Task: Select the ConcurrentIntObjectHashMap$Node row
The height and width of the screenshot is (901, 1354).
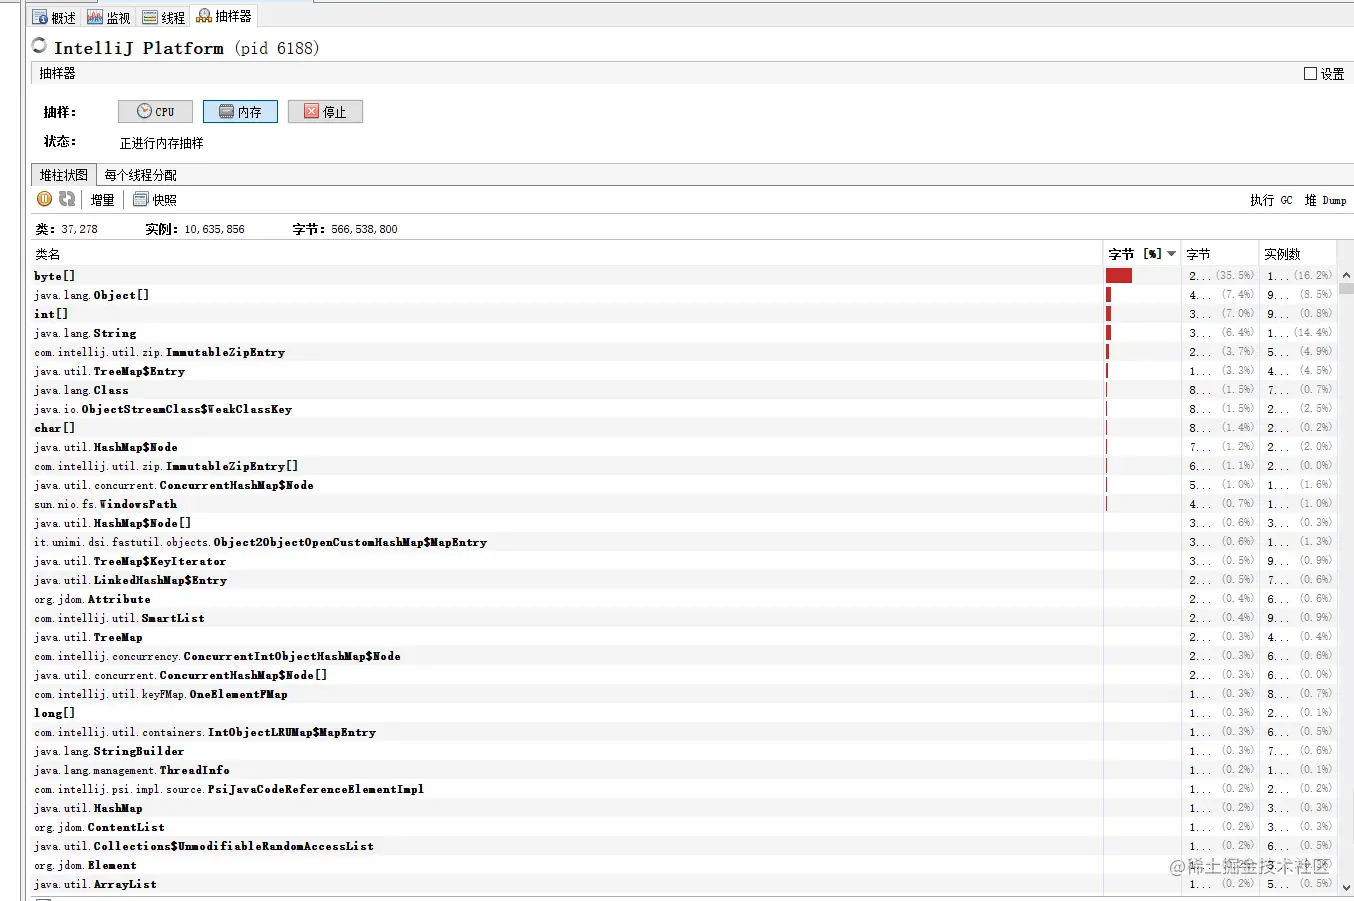Action: tap(685, 656)
